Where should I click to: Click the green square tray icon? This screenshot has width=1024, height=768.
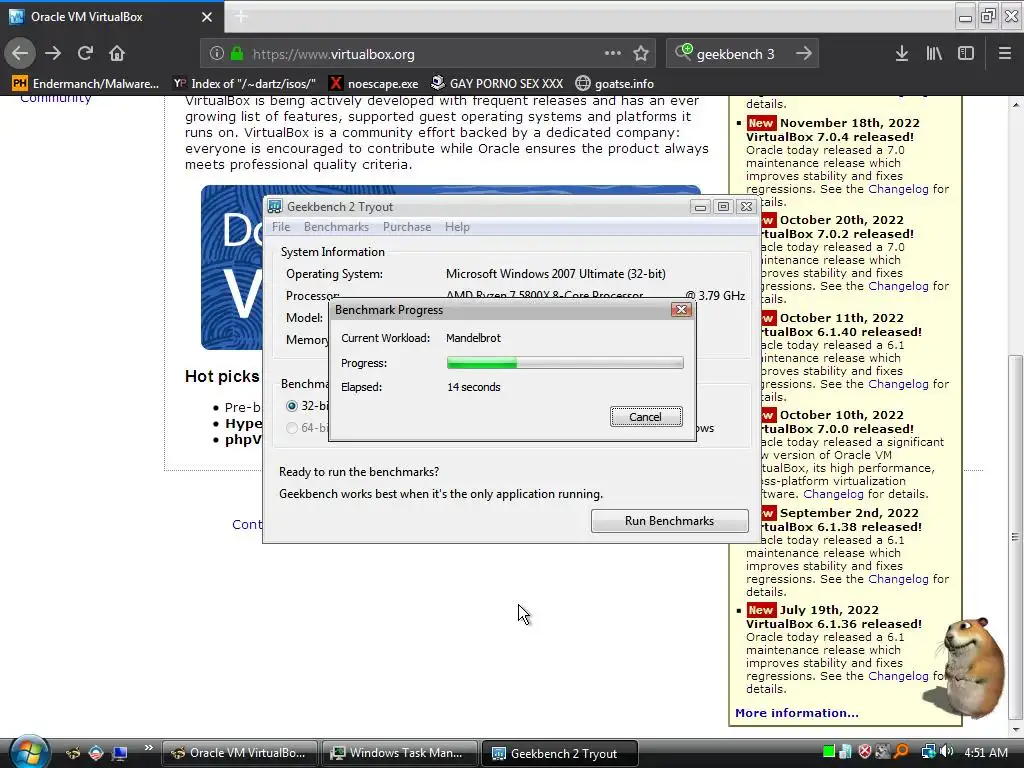[x=829, y=752]
